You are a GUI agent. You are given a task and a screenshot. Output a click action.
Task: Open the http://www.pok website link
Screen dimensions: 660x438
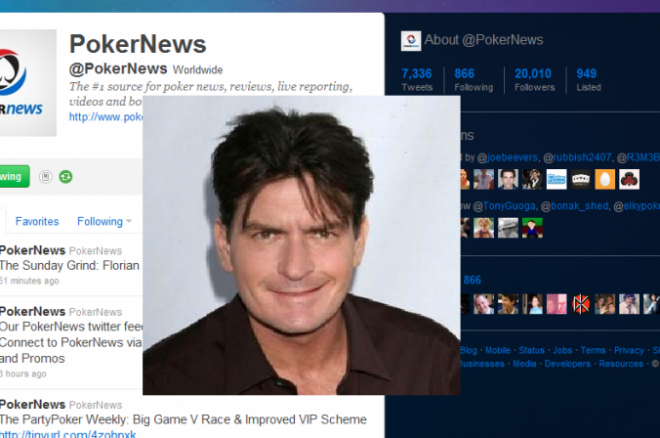point(106,117)
